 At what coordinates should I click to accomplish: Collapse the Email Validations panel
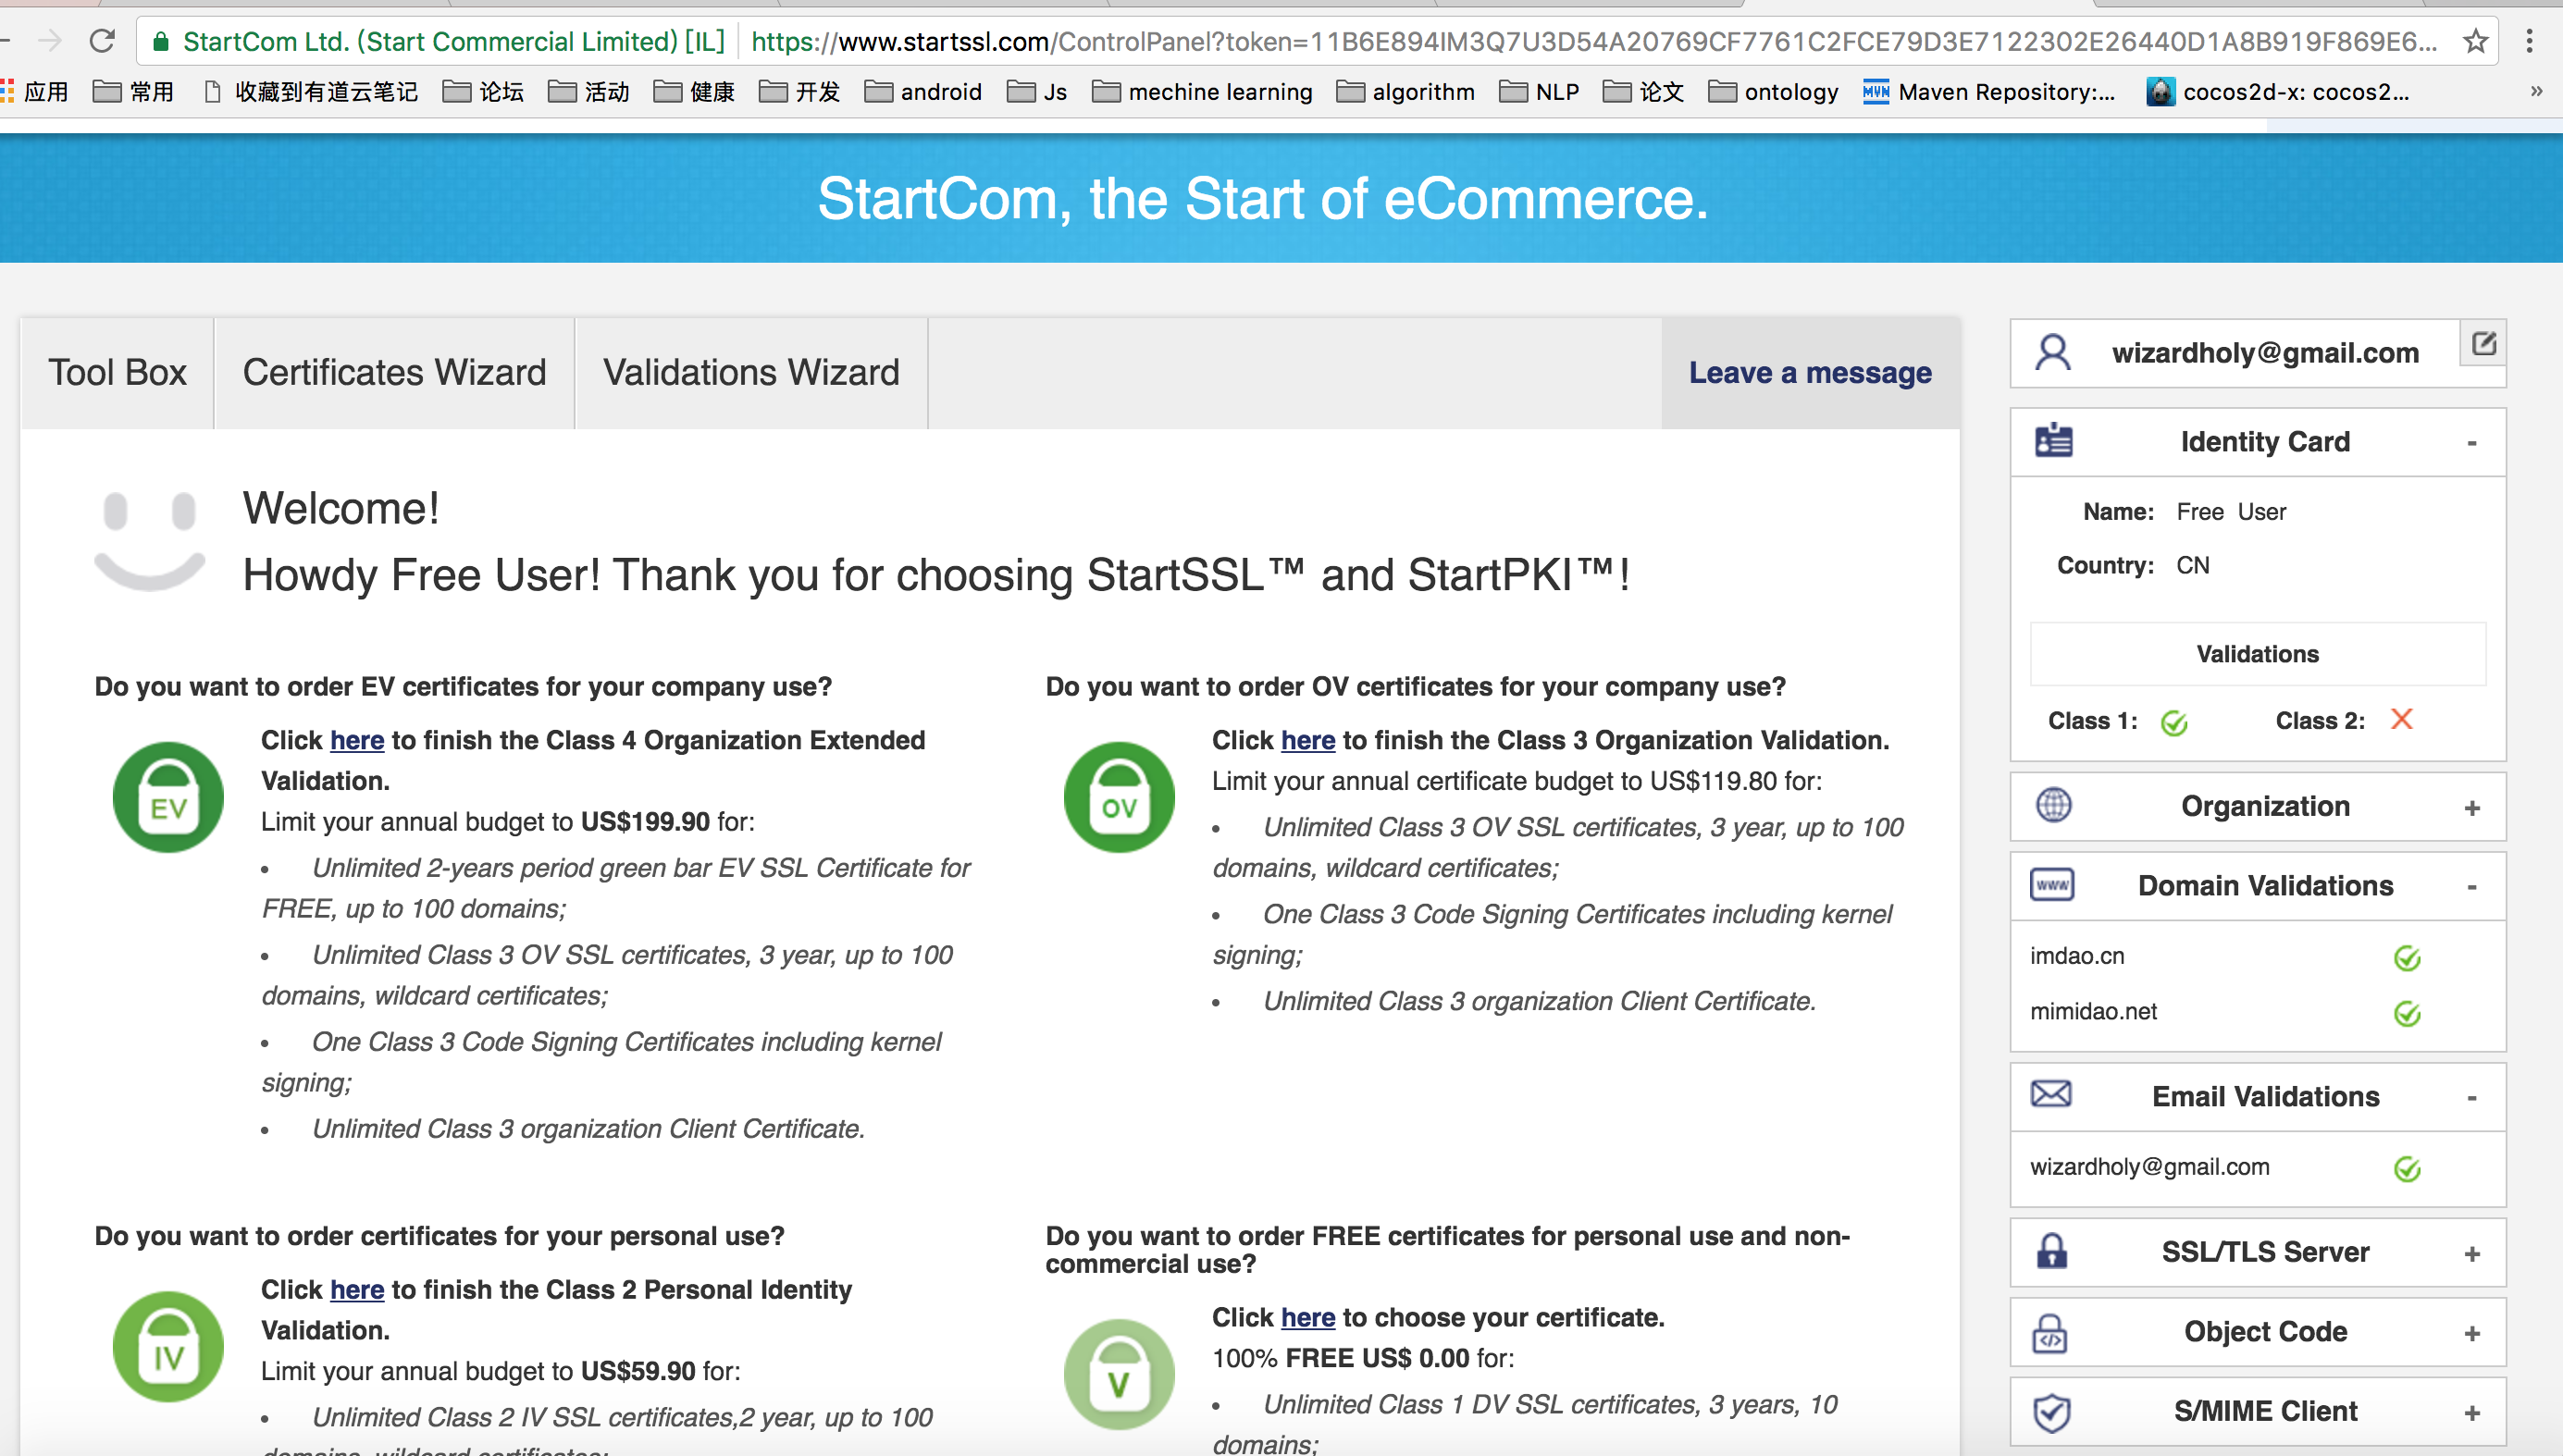[2471, 1097]
